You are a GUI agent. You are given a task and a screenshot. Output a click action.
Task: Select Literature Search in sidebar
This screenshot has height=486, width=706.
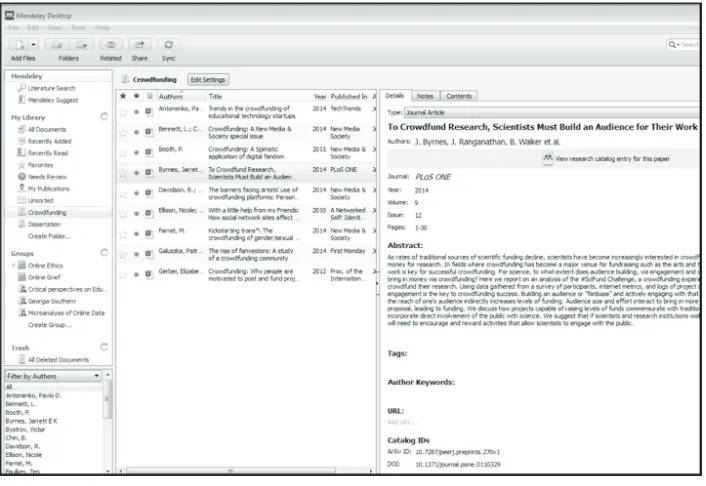(51, 88)
